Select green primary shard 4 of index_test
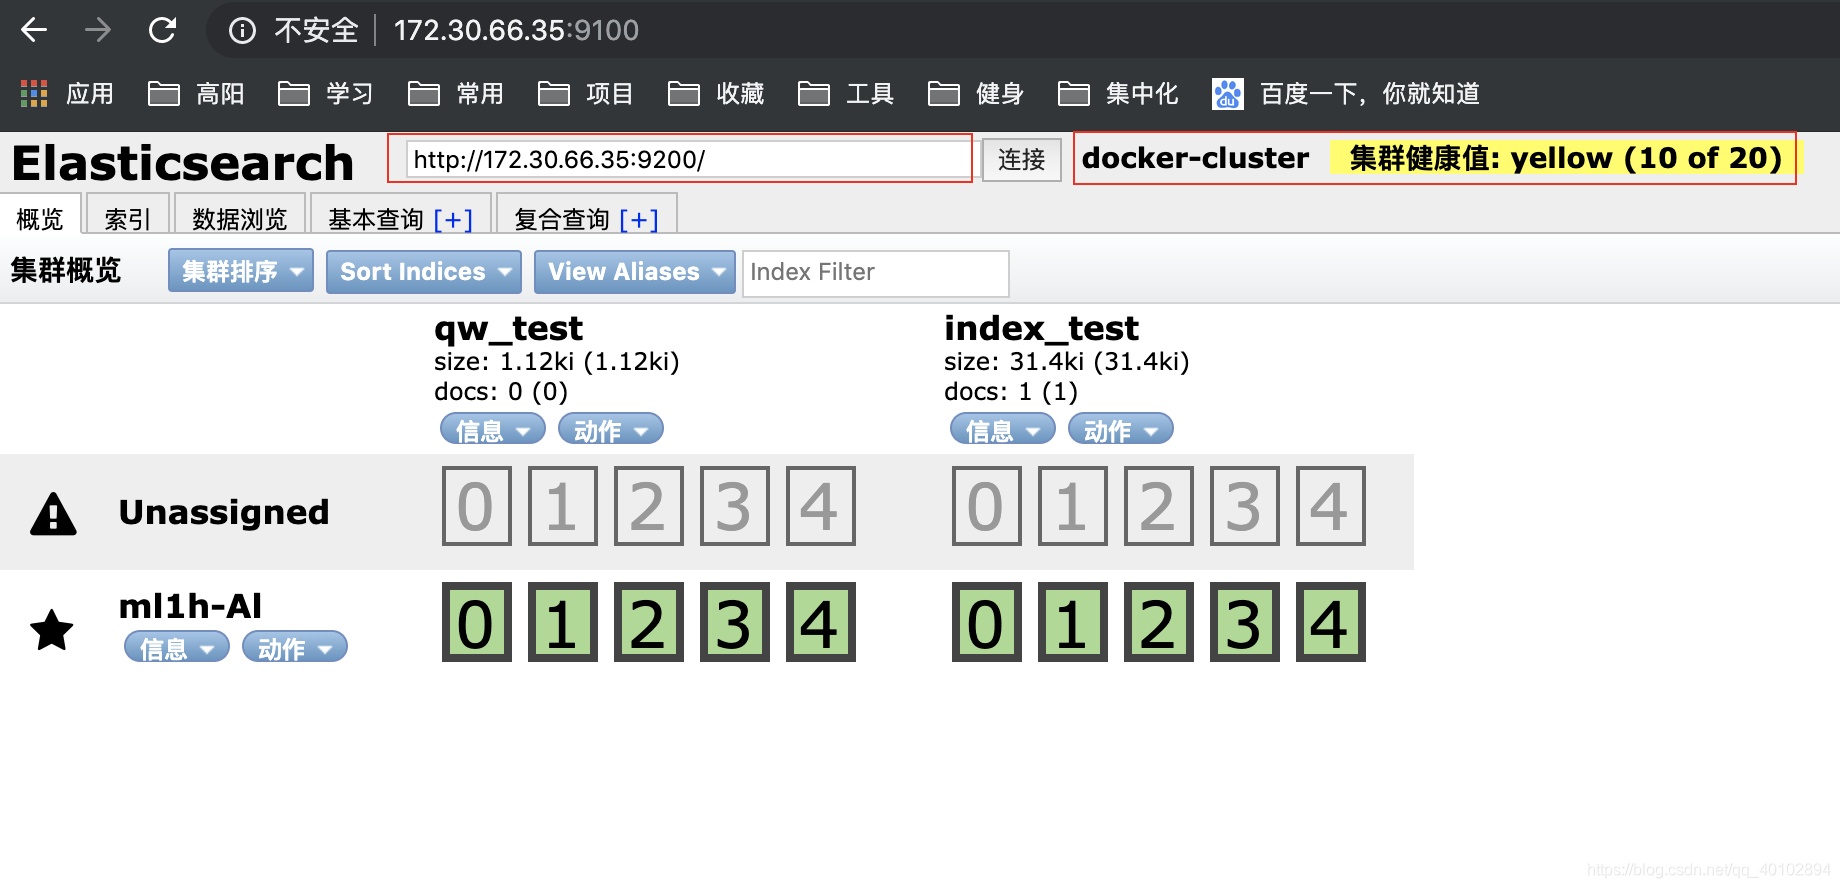 tap(1331, 622)
